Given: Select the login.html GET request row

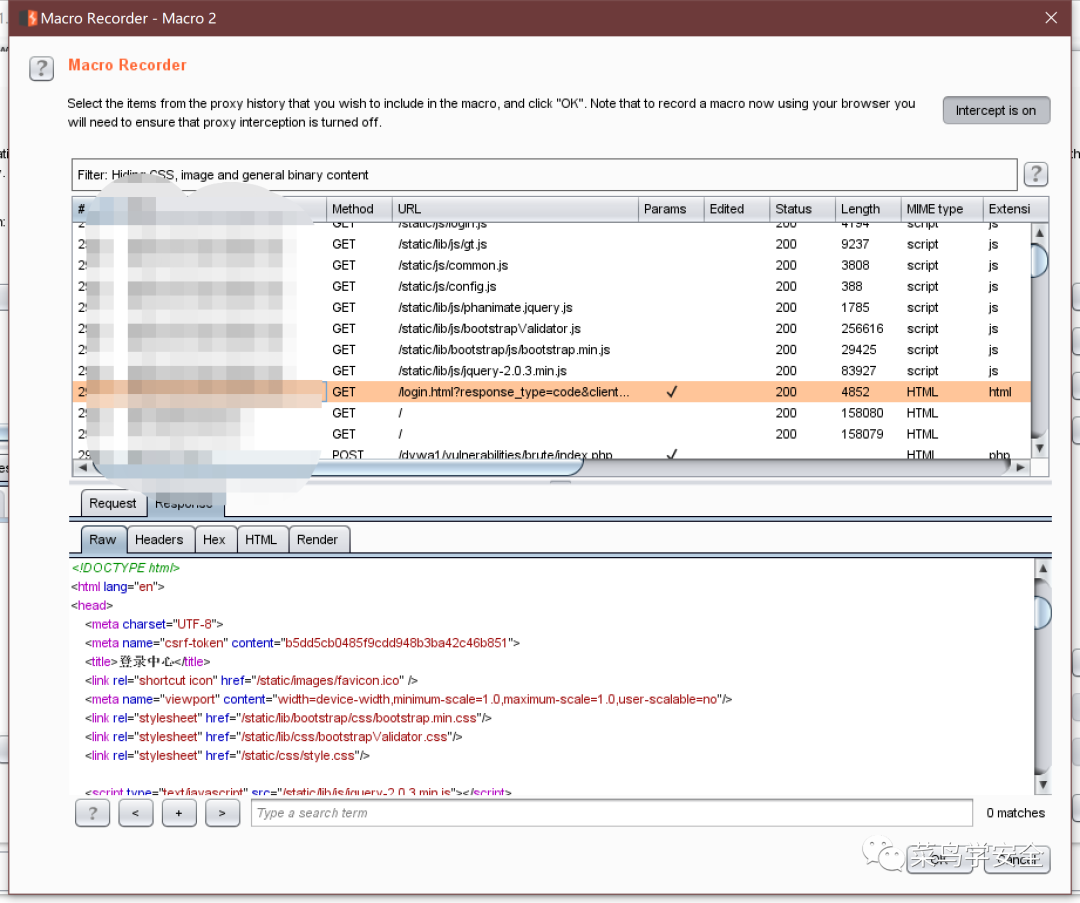Looking at the screenshot, I should pyautogui.click(x=514, y=392).
